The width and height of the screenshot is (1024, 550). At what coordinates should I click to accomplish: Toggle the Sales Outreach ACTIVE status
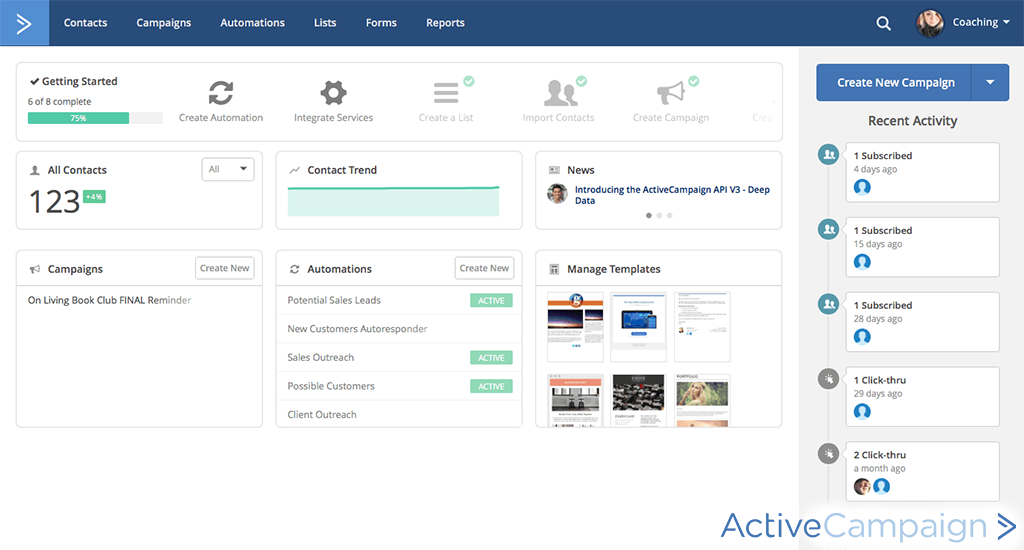(491, 358)
